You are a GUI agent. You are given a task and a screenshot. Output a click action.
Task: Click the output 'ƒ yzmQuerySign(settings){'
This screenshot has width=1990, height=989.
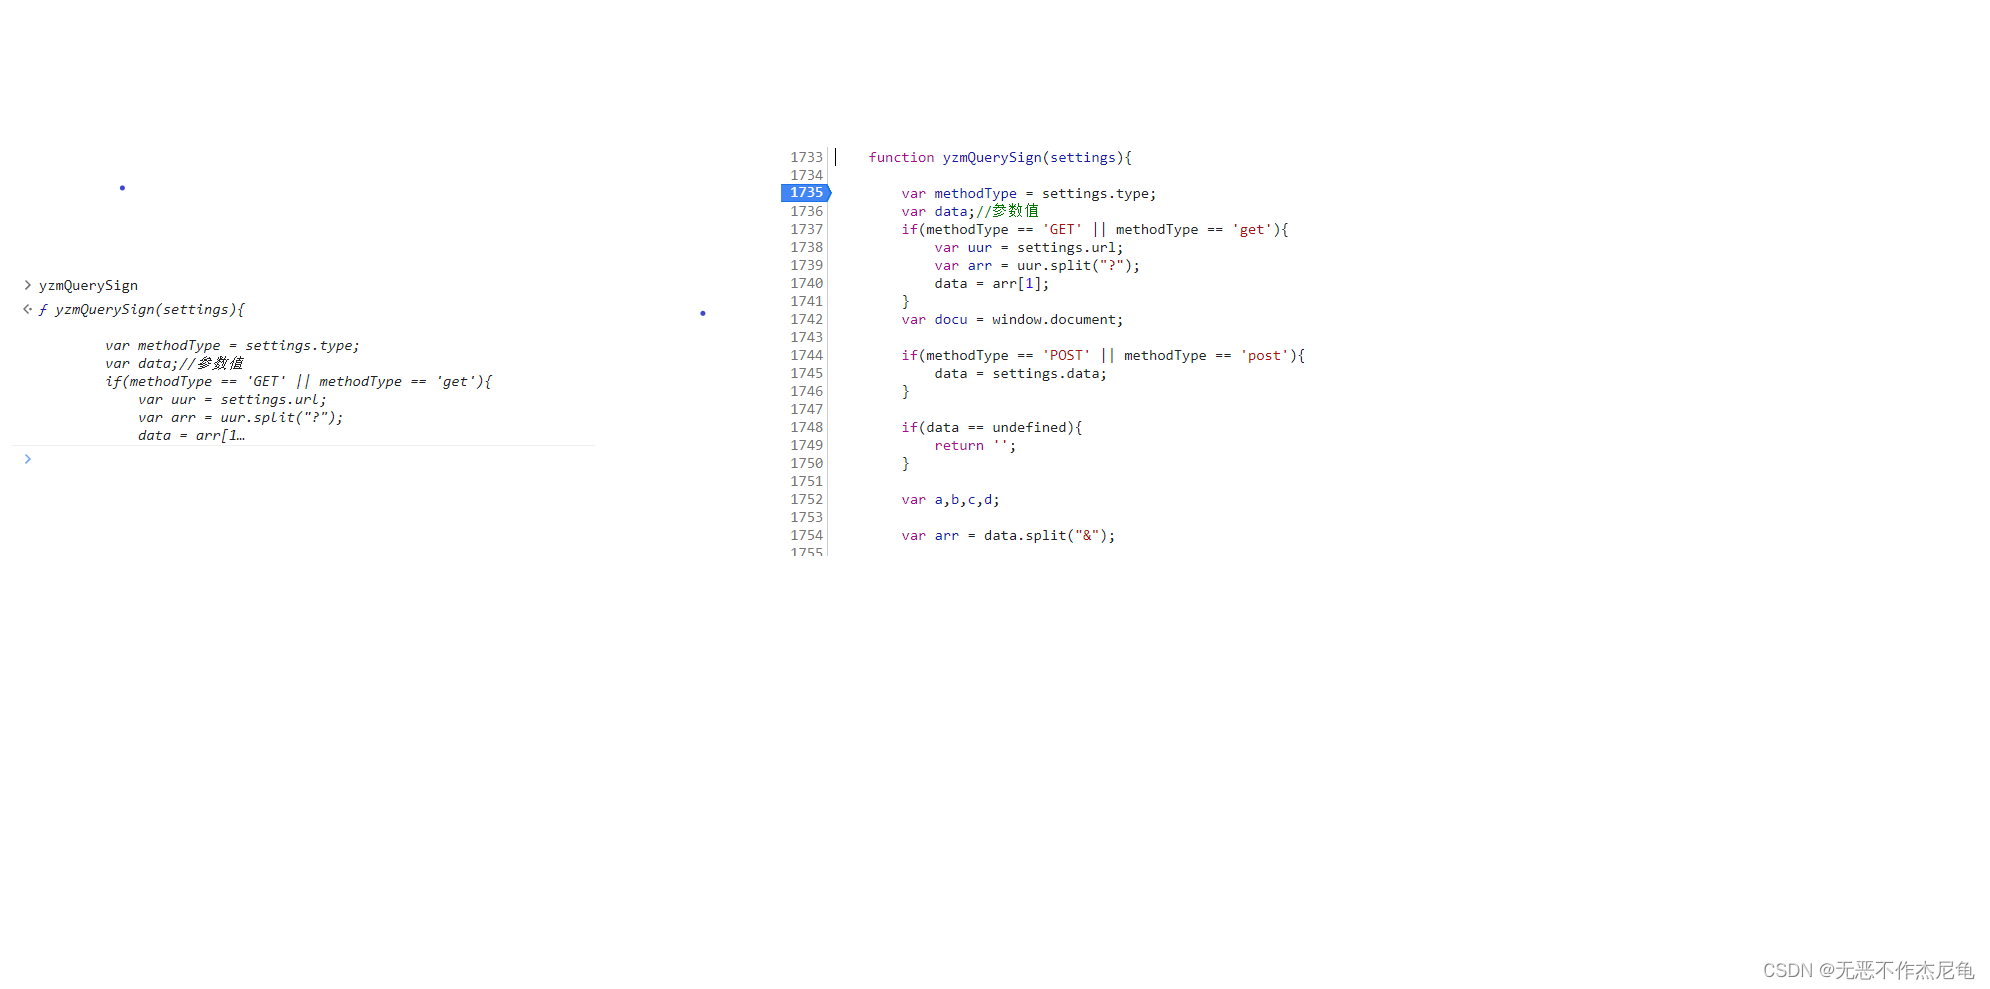[x=141, y=310]
